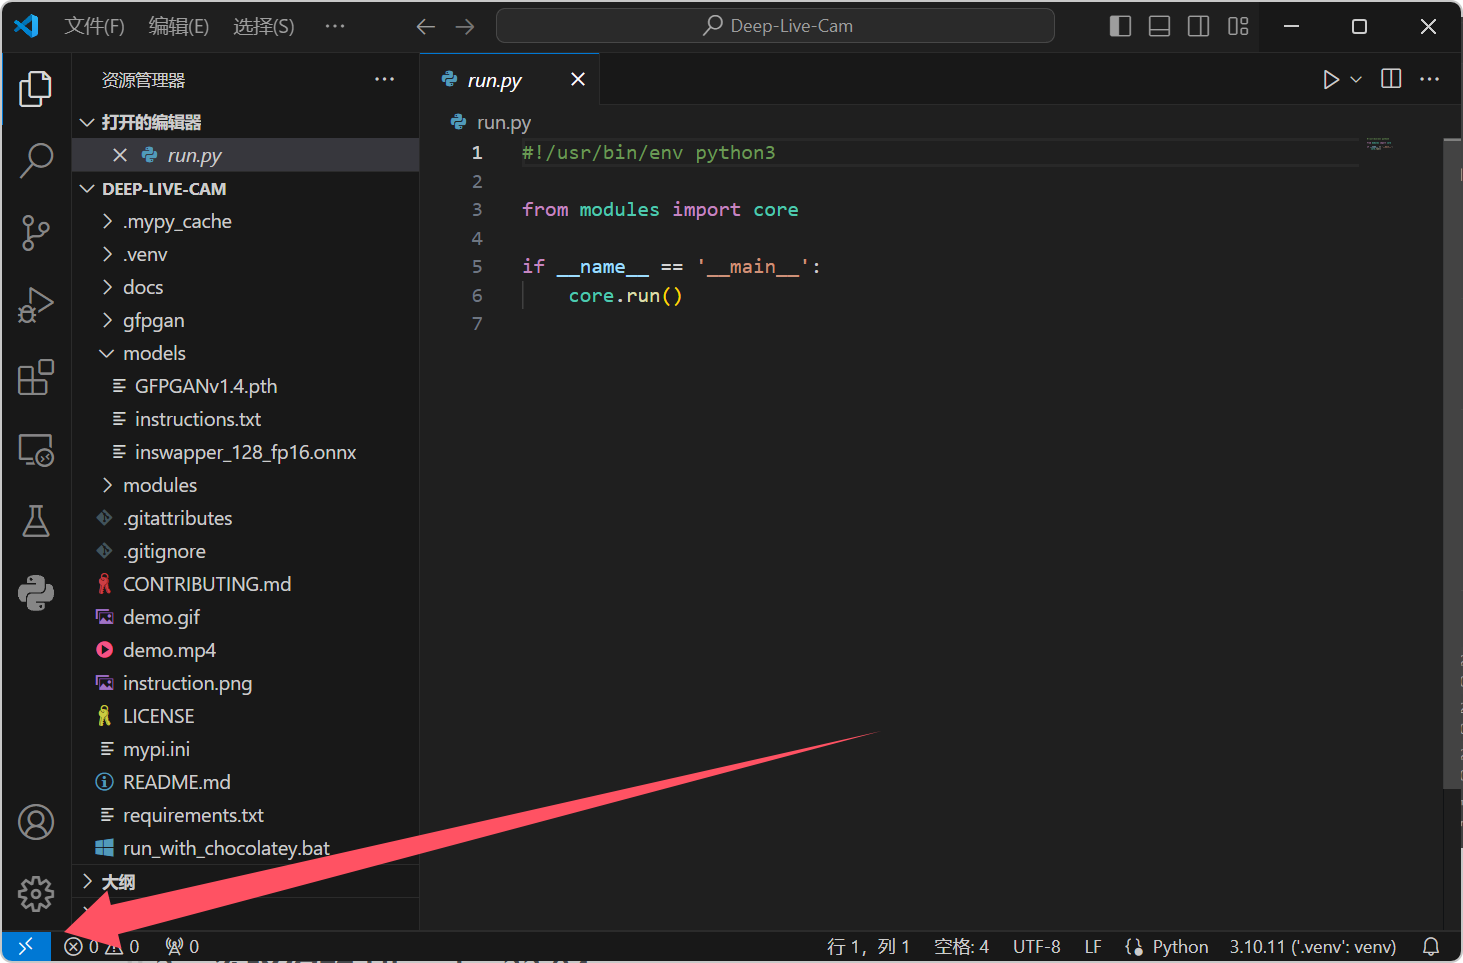1463x963 pixels.
Task: Click the Deep-Live-Cam command center search
Action: click(775, 26)
